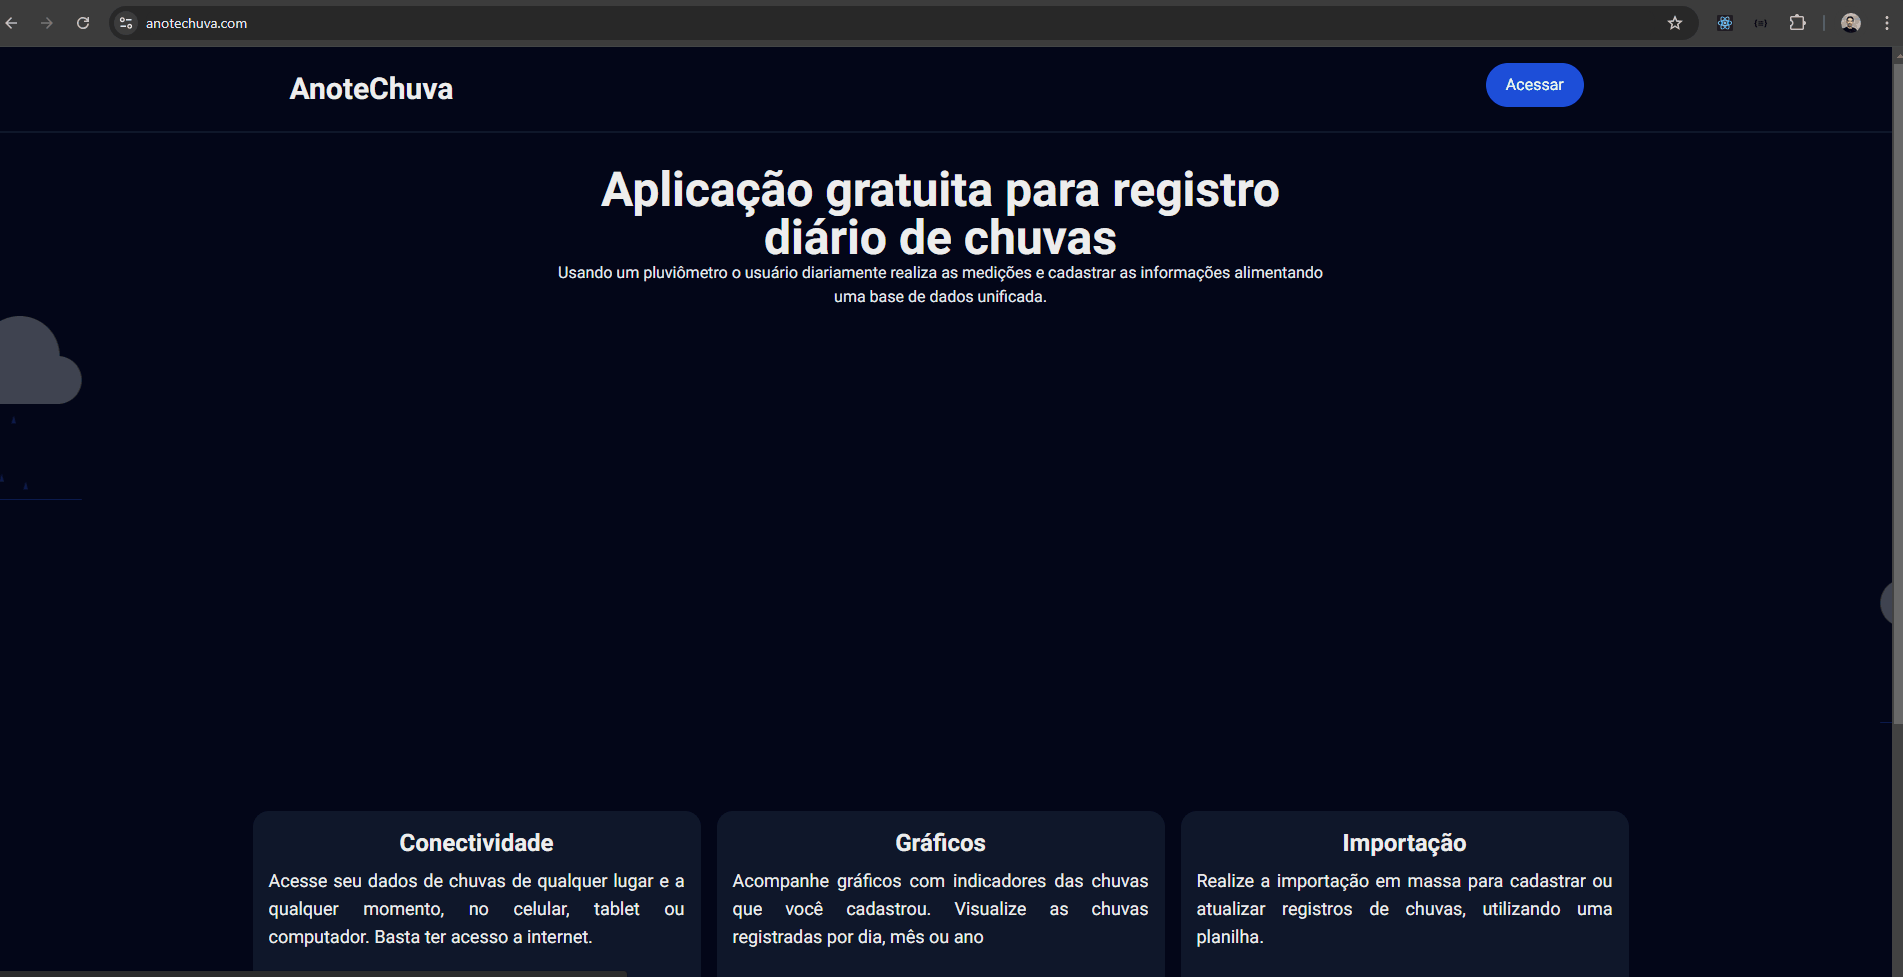Open the Chrome three-dot menu
1903x977 pixels.
1887,23
